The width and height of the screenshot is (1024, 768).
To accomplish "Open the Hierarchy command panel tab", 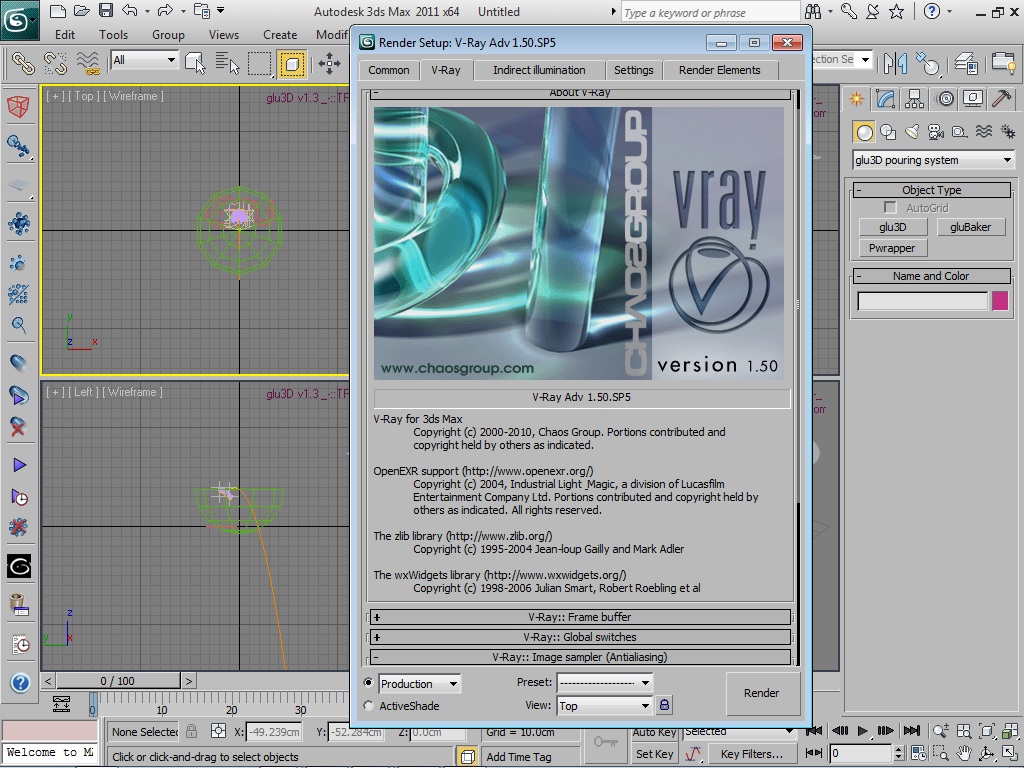I will point(914,99).
